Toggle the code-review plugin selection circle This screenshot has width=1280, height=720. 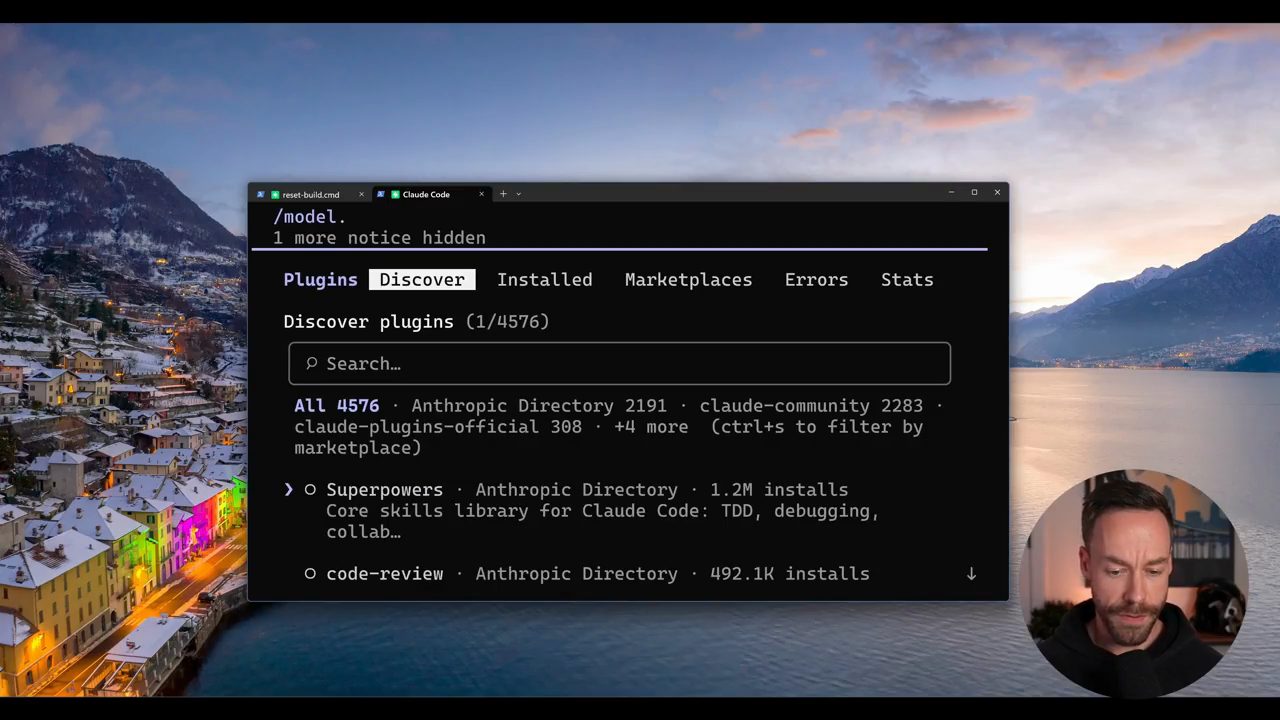tap(310, 574)
